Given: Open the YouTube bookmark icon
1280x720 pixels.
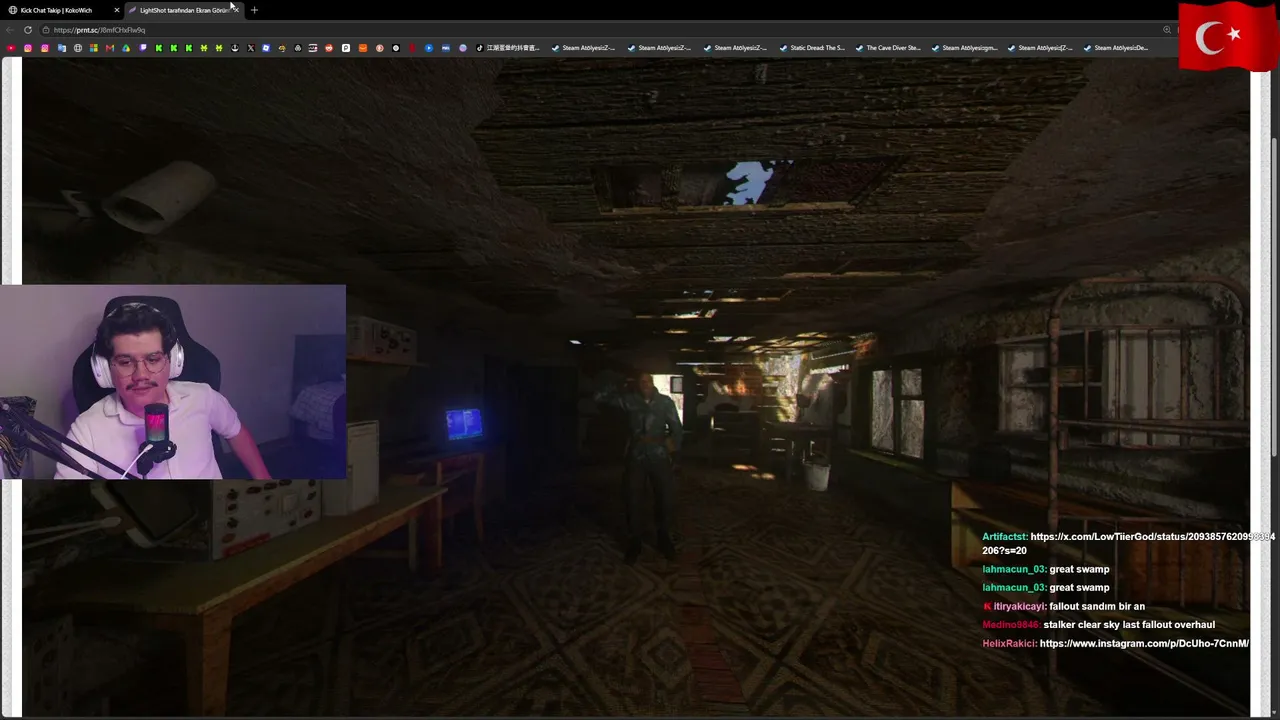Looking at the screenshot, I should coord(11,48).
